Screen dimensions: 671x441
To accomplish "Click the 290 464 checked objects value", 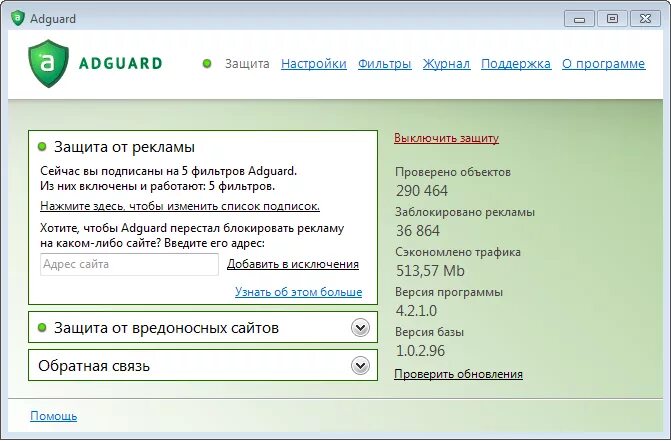I will pyautogui.click(x=422, y=191).
